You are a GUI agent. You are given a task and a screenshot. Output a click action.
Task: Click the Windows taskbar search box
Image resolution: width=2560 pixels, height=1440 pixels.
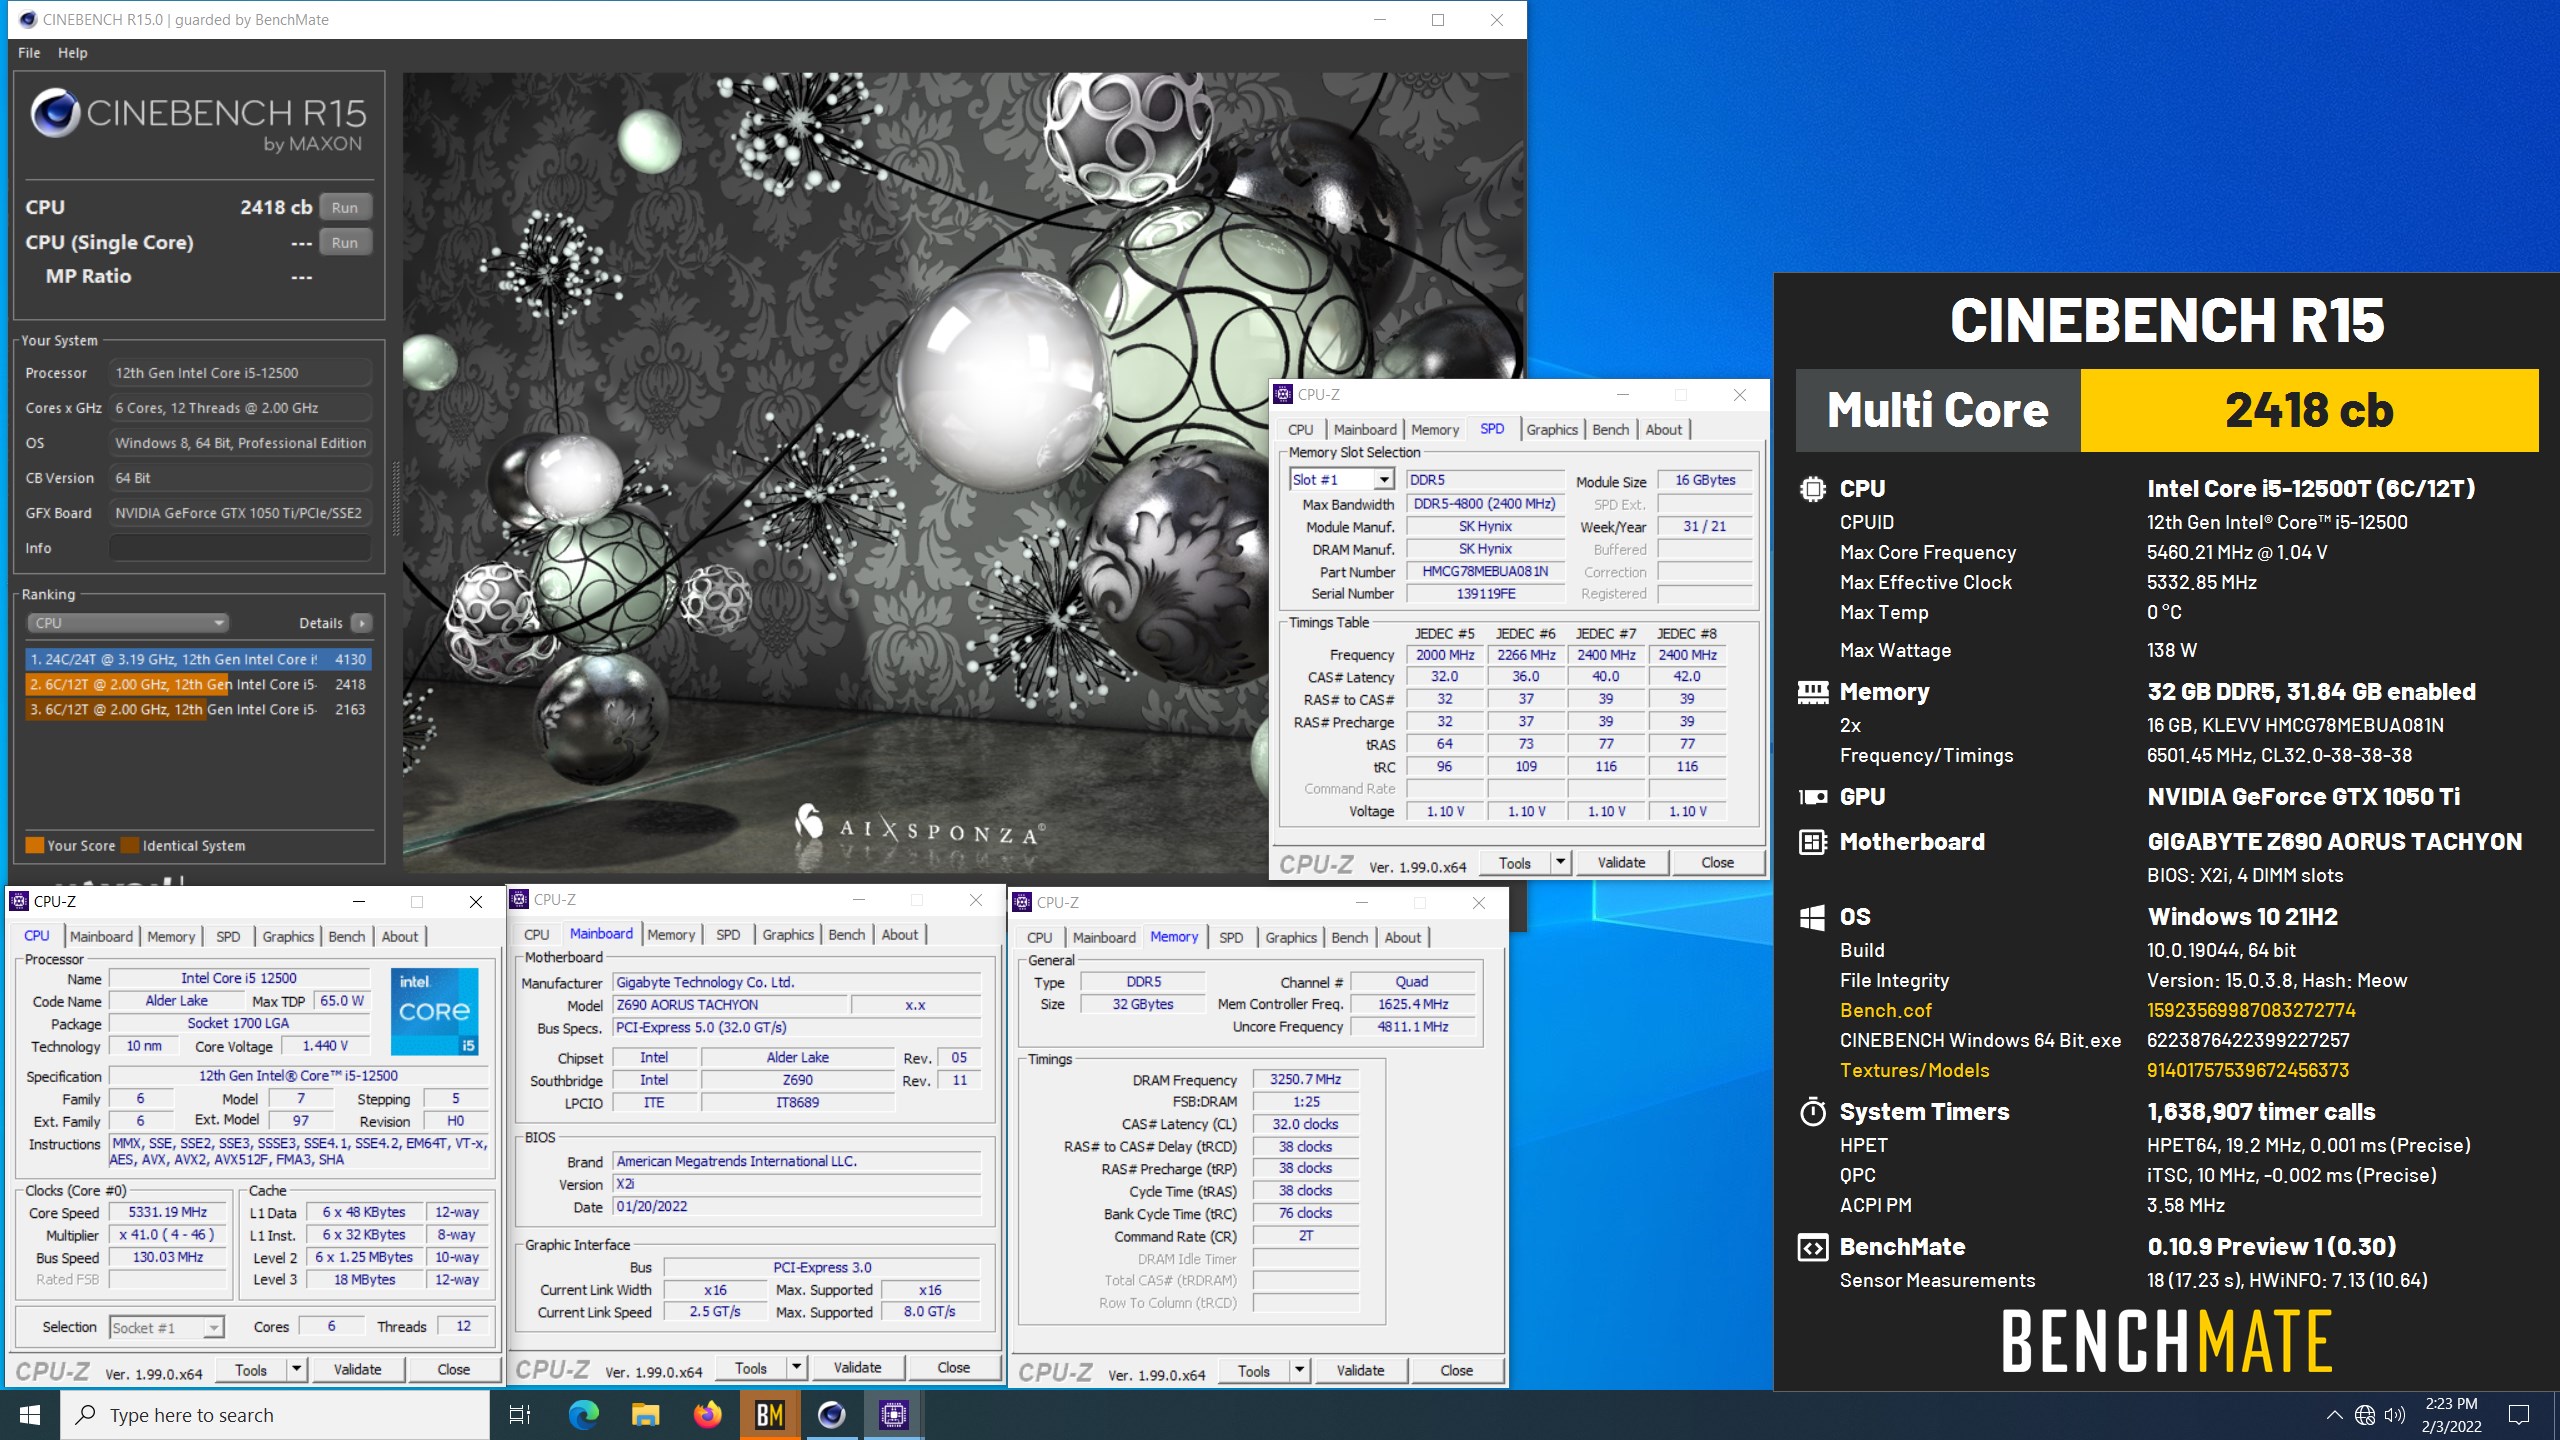[276, 1415]
